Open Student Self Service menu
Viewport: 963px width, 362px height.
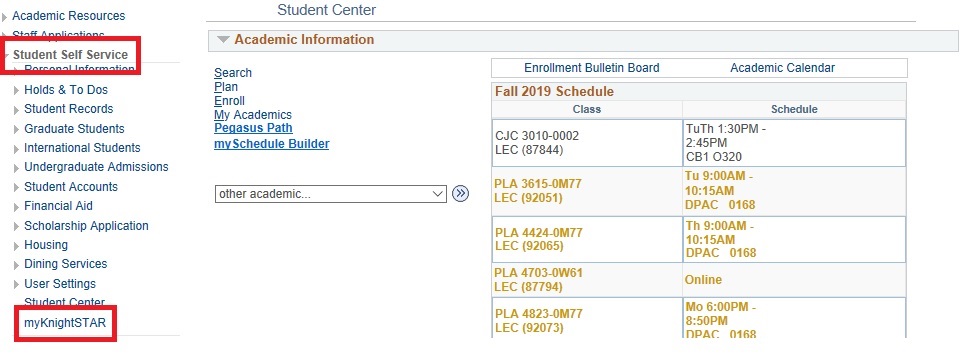[x=70, y=55]
